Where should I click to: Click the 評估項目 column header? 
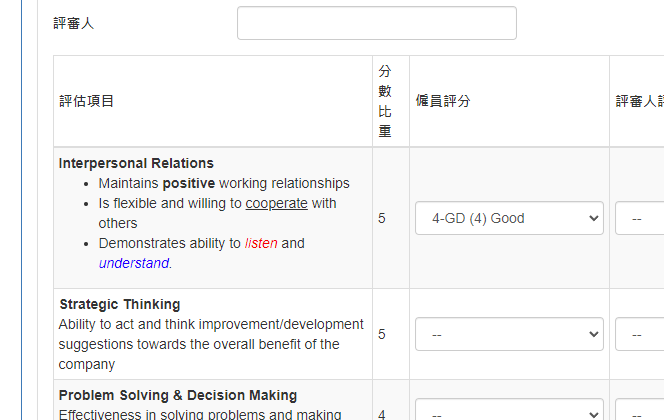point(86,101)
